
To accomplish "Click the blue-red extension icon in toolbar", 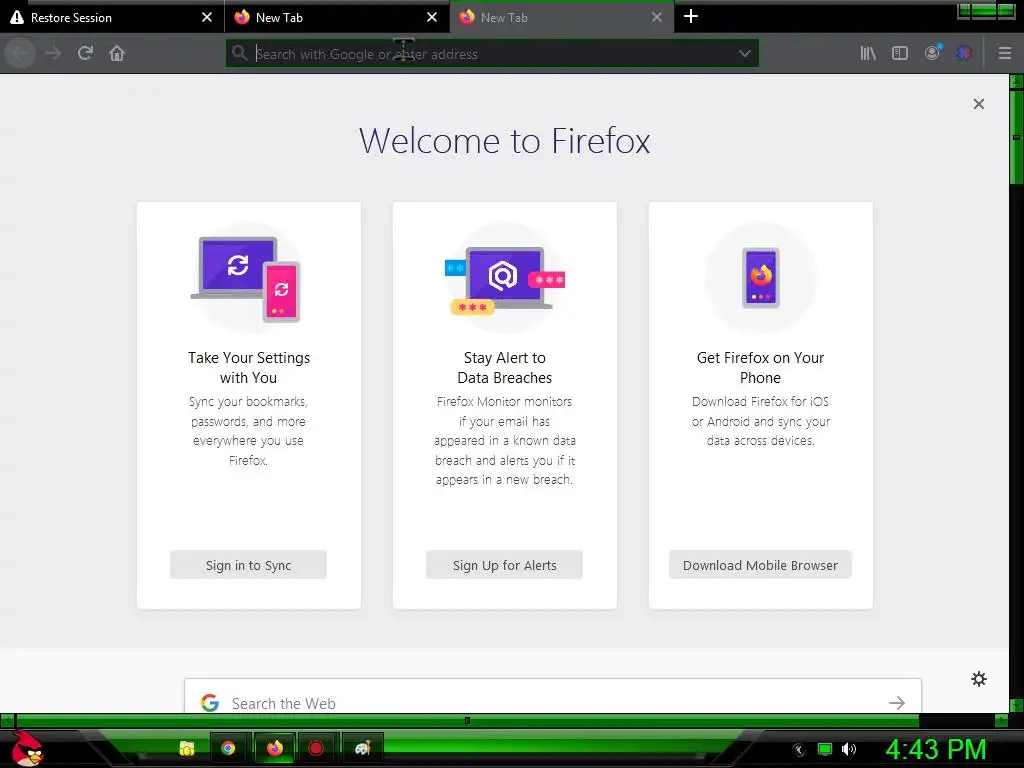I will coord(964,53).
